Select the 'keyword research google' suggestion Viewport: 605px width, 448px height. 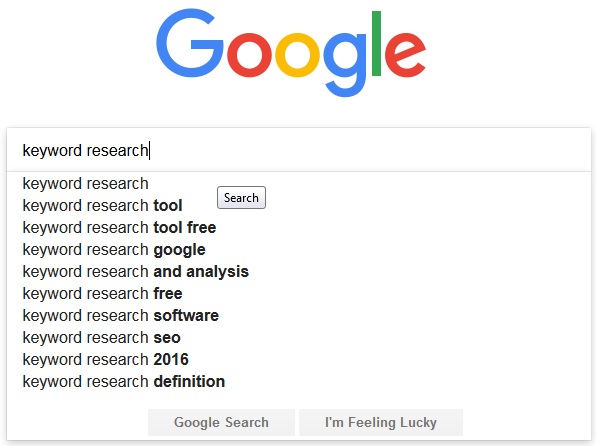(x=114, y=249)
